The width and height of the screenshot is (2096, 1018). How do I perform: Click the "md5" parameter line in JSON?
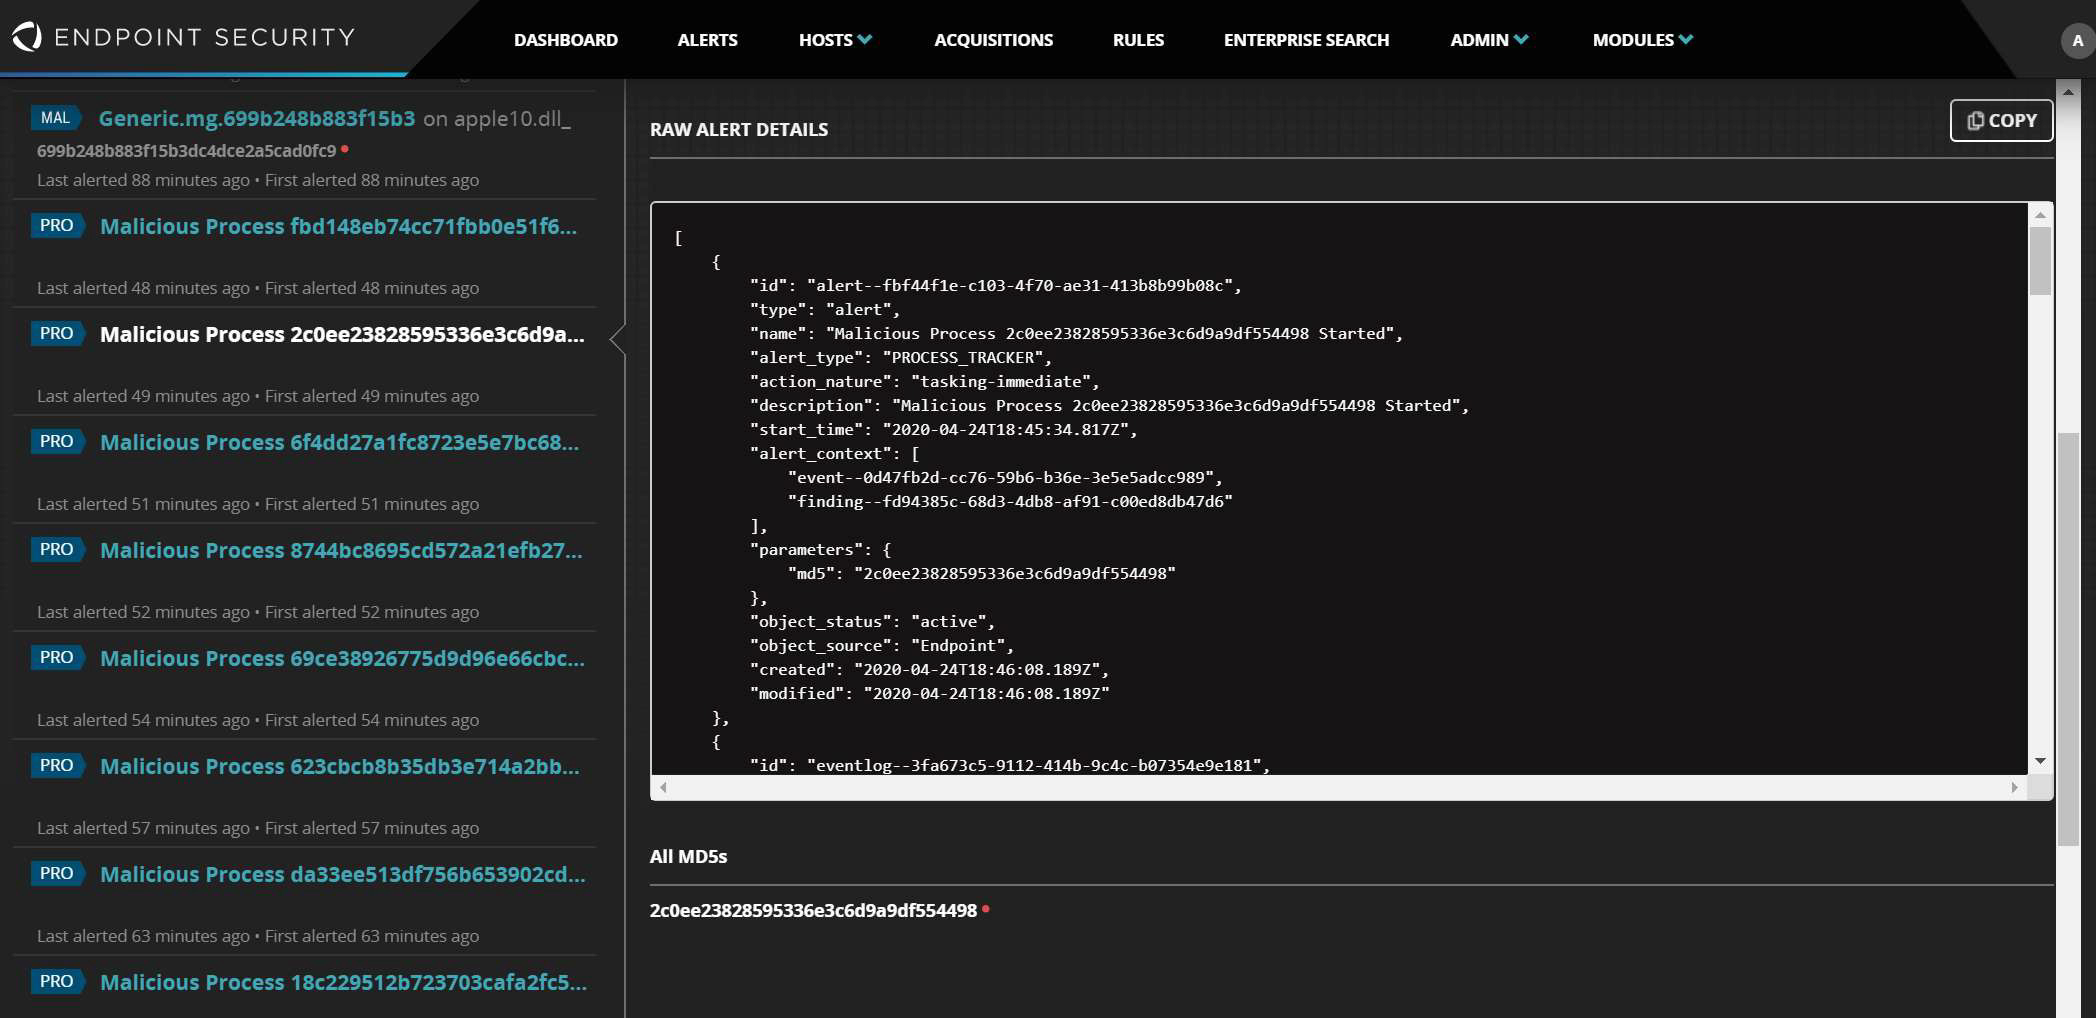coord(981,574)
